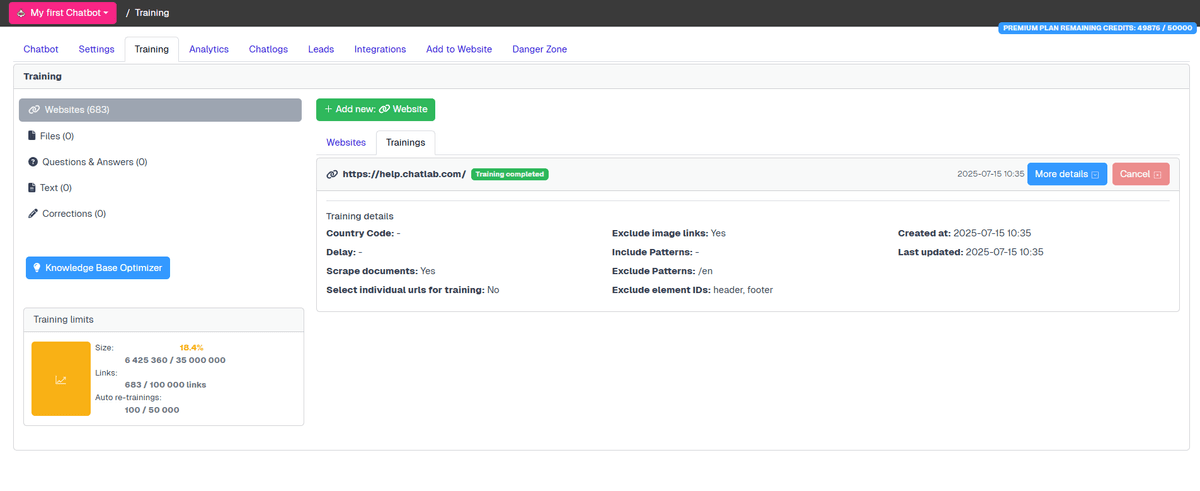Click Add new: Website button
Viewport: 1200px width, 491px height.
pos(375,109)
